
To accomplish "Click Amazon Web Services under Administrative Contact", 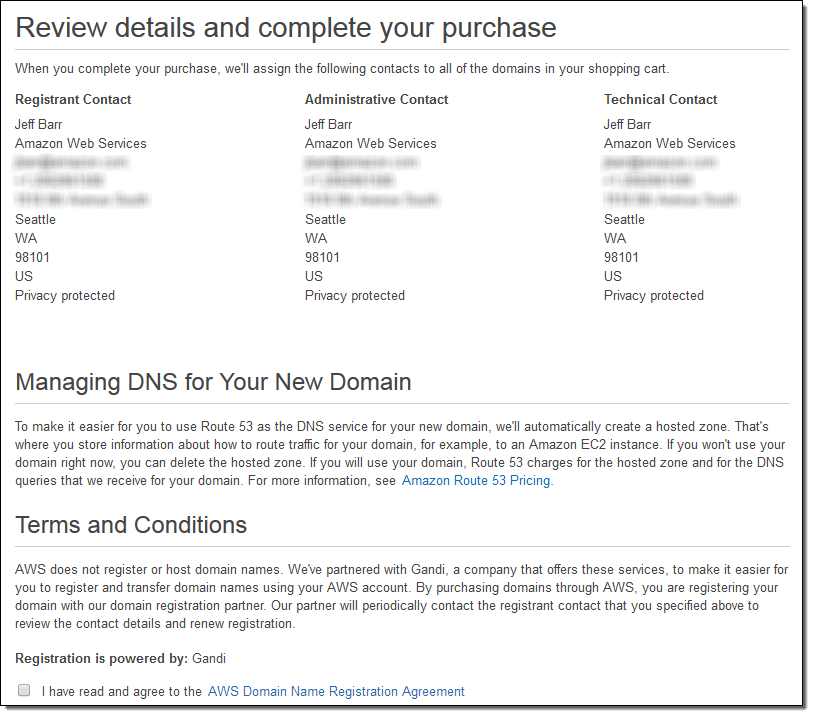I will pos(370,144).
